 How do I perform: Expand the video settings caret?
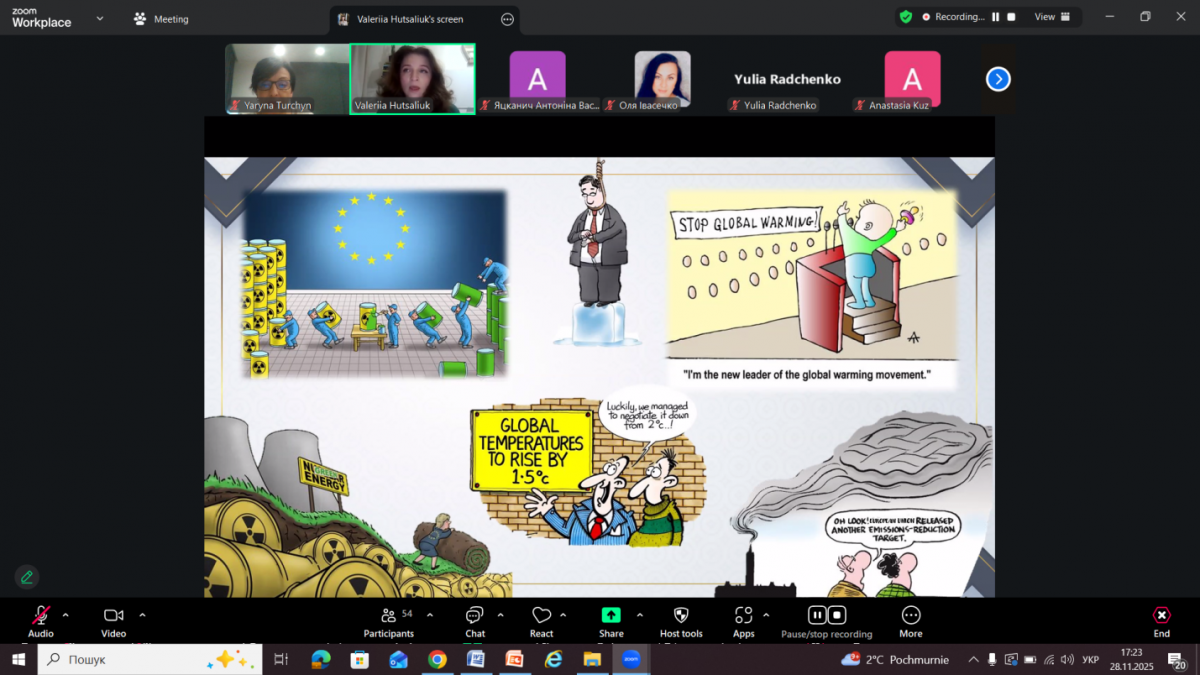click(x=142, y=615)
